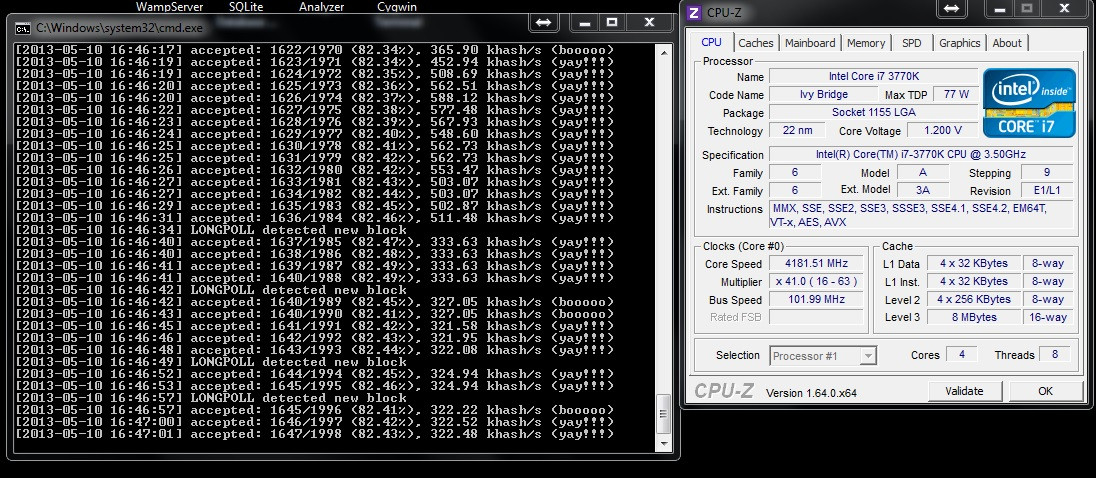The width and height of the screenshot is (1096, 478).
Task: Click the Core Speed value 4181.51 MHz
Action: click(x=816, y=263)
